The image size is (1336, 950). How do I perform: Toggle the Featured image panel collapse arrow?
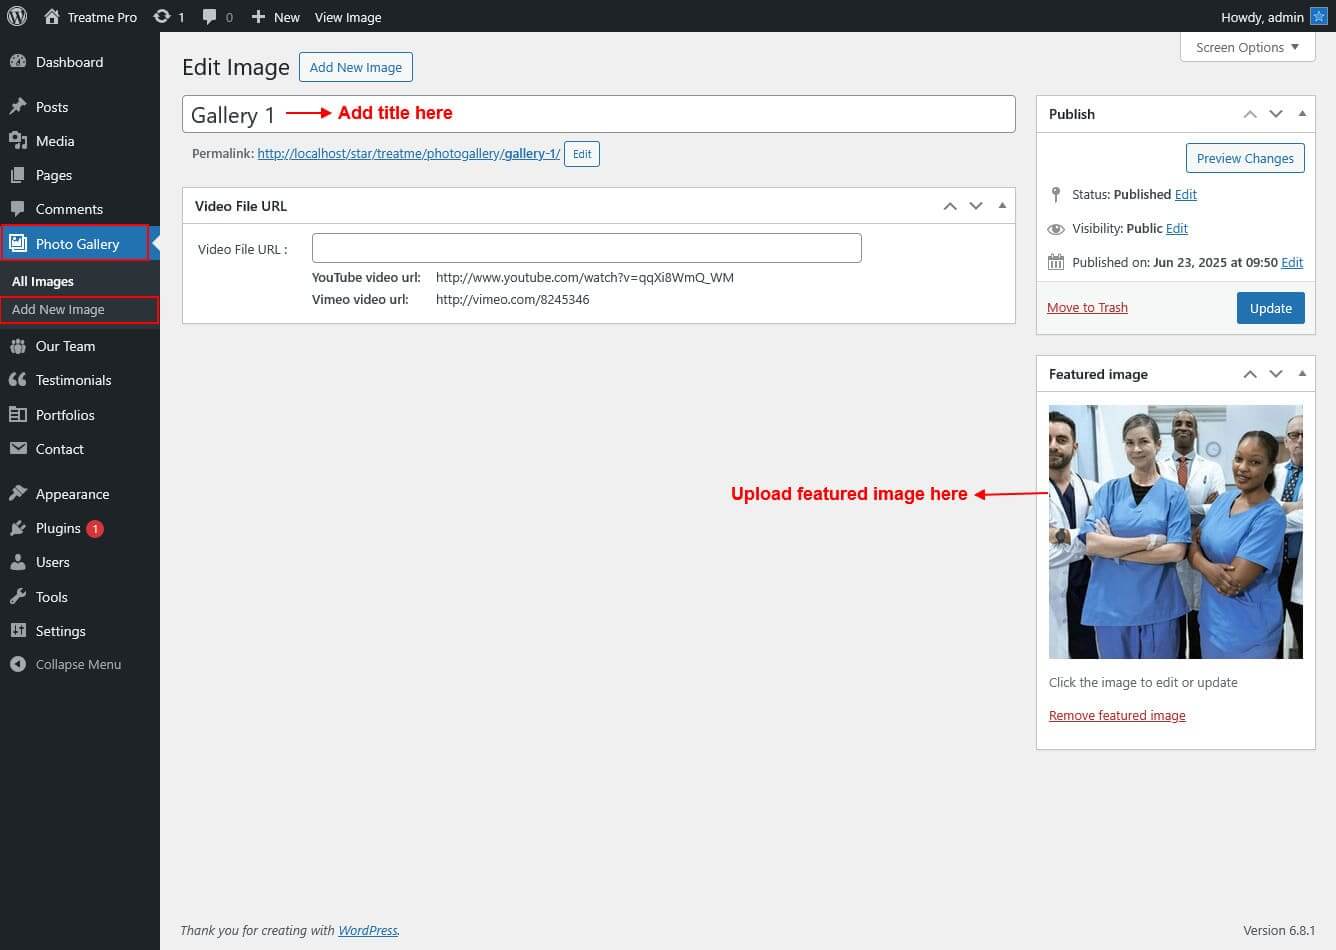pos(1302,374)
